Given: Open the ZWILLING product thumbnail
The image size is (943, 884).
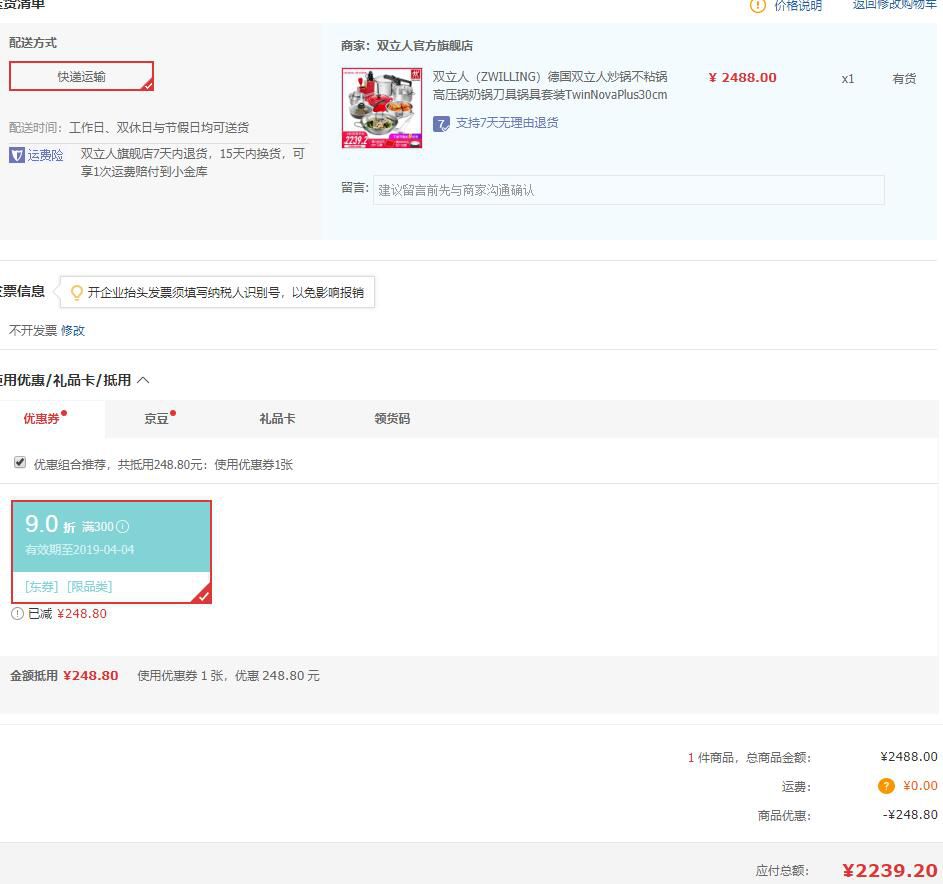Looking at the screenshot, I should (381, 108).
